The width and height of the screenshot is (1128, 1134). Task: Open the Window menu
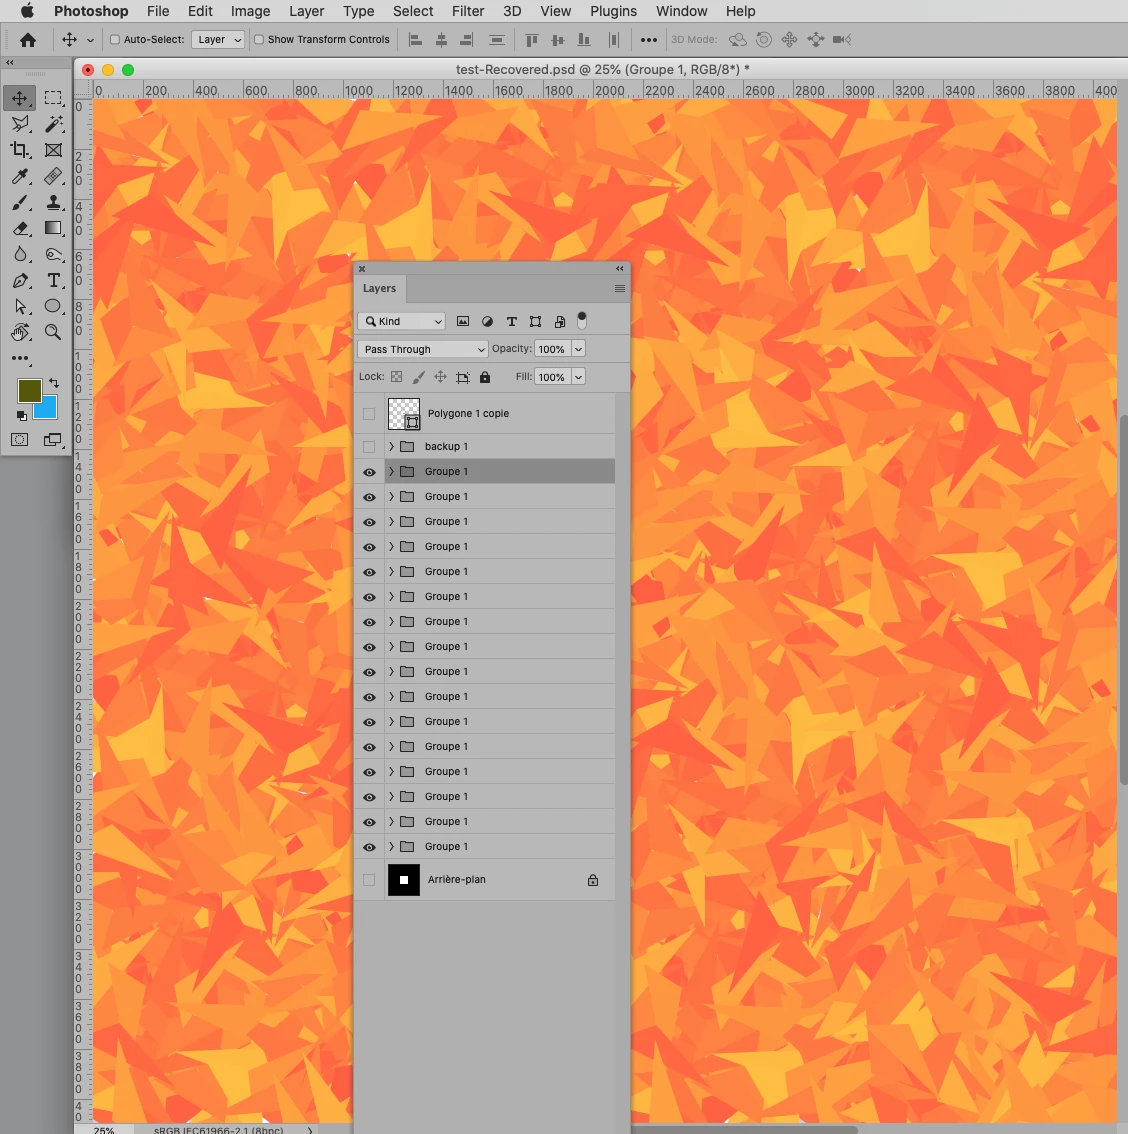coord(681,11)
